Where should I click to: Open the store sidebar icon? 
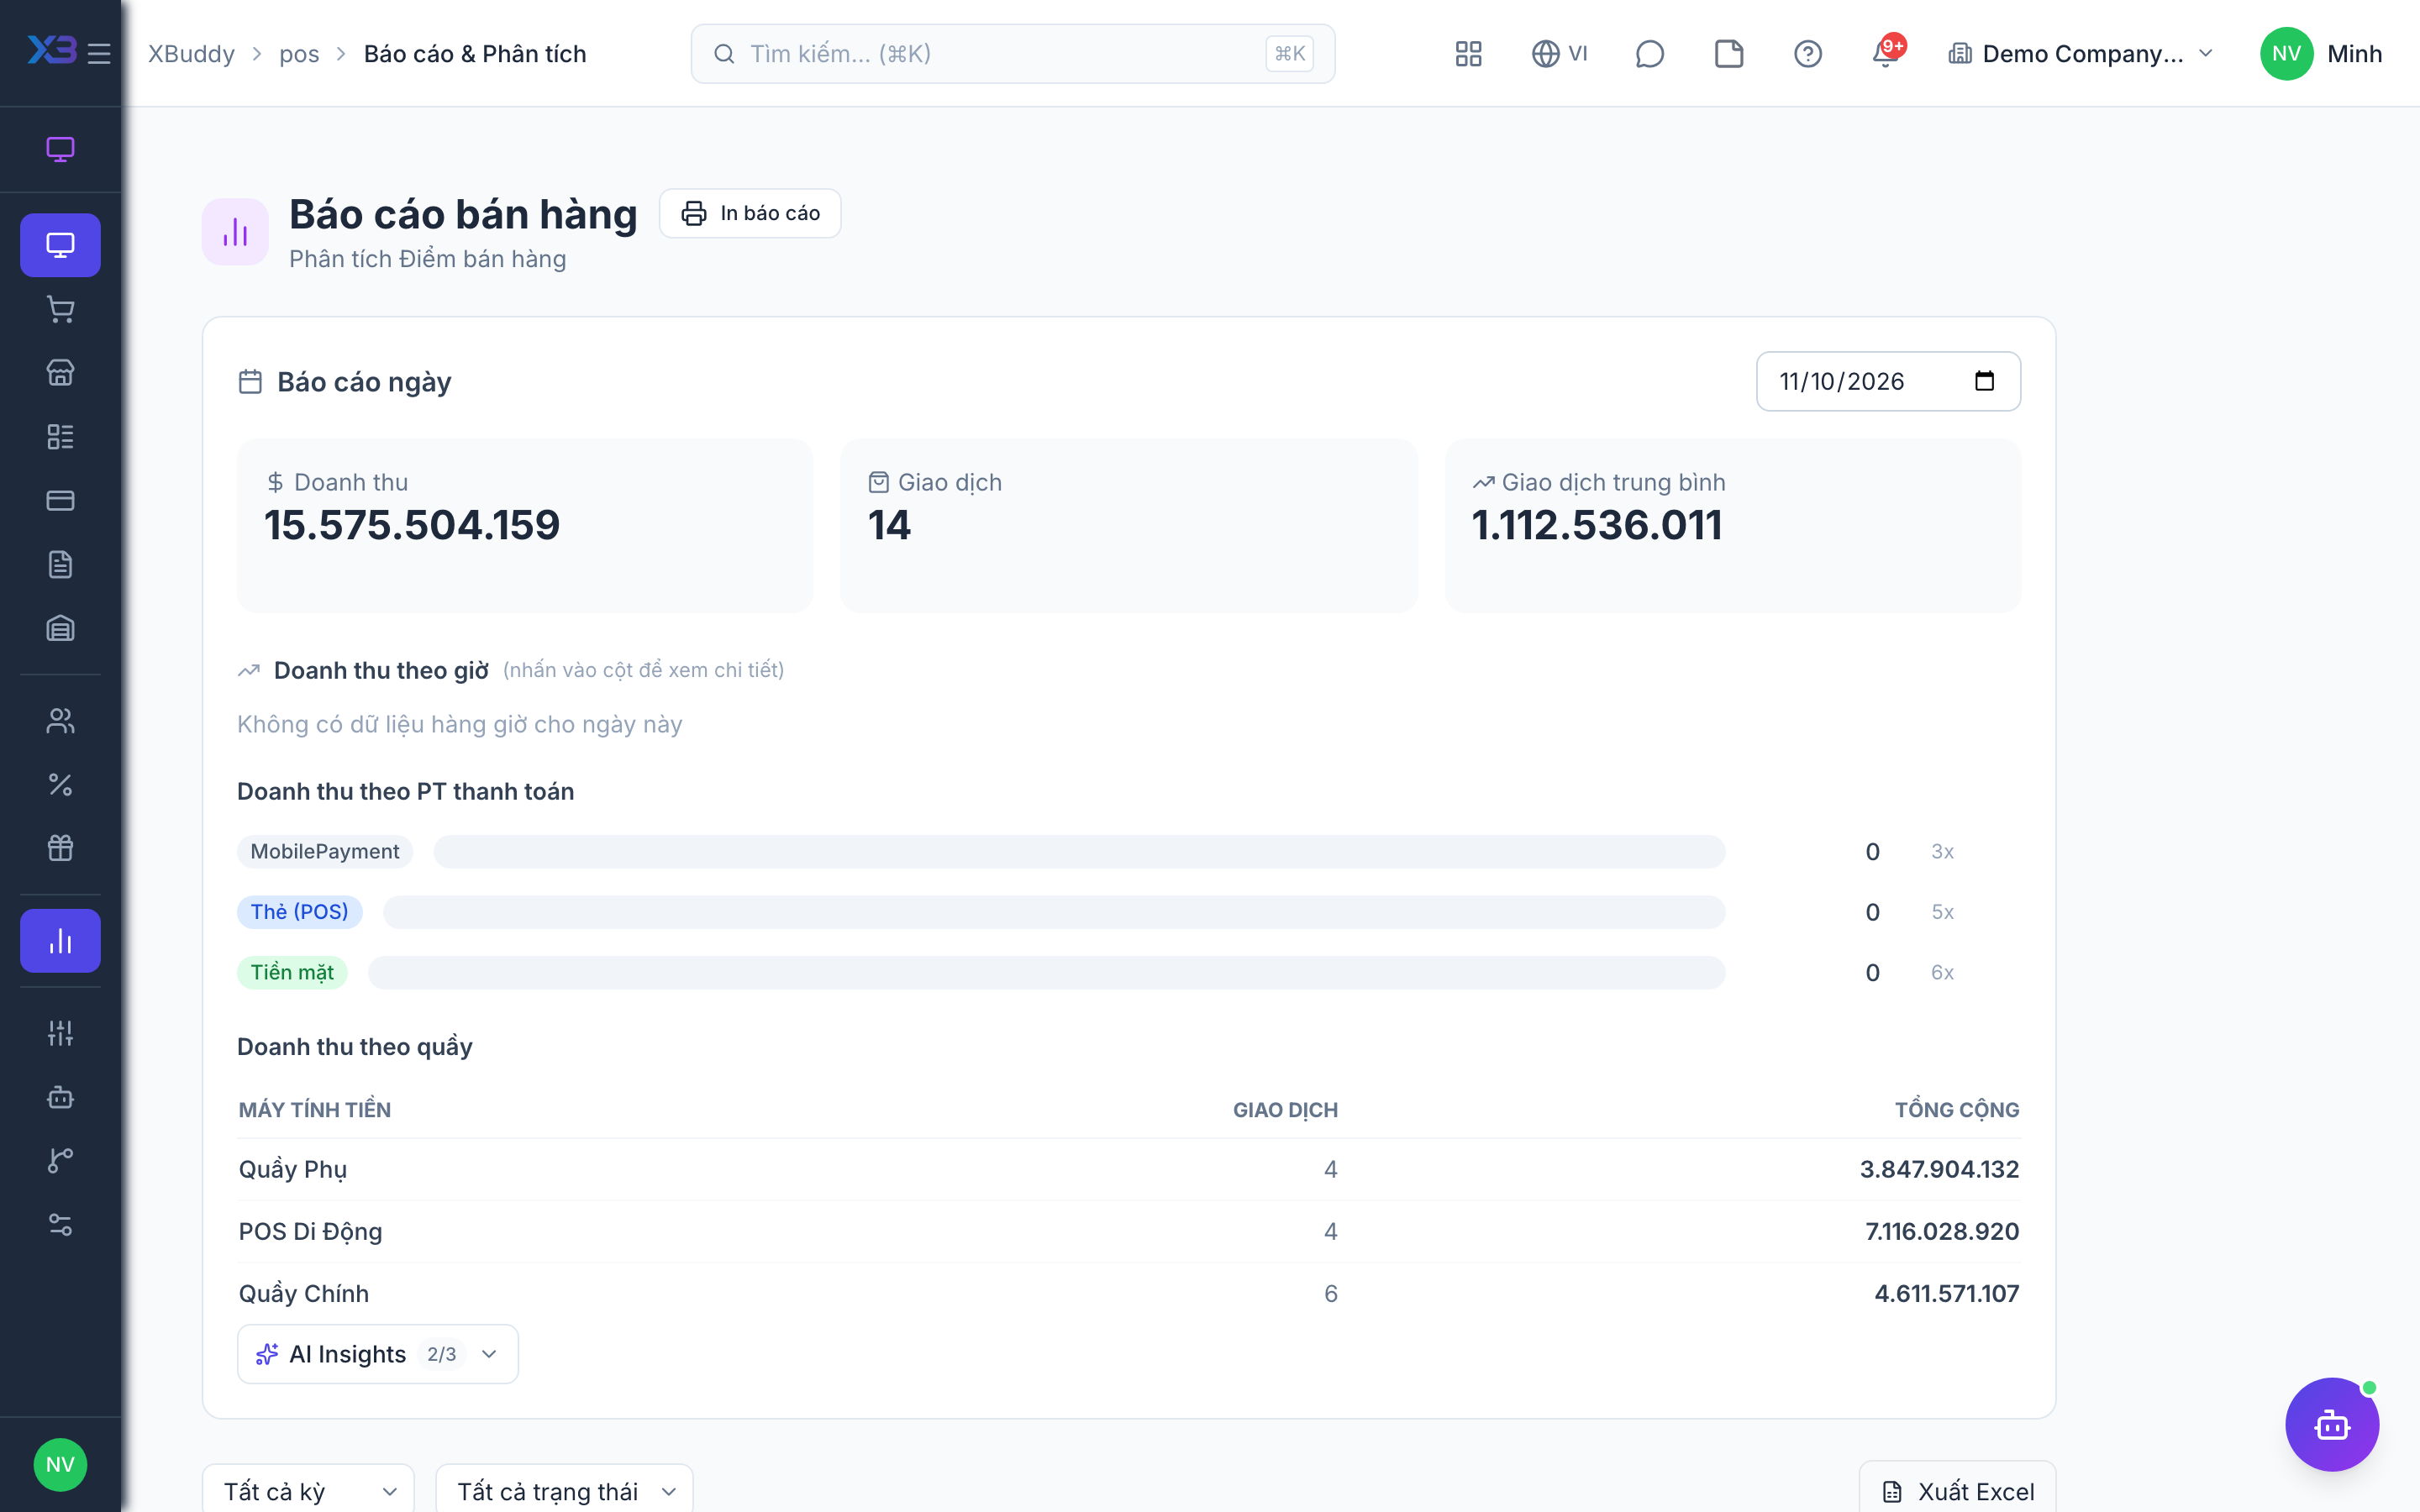pyautogui.click(x=60, y=373)
